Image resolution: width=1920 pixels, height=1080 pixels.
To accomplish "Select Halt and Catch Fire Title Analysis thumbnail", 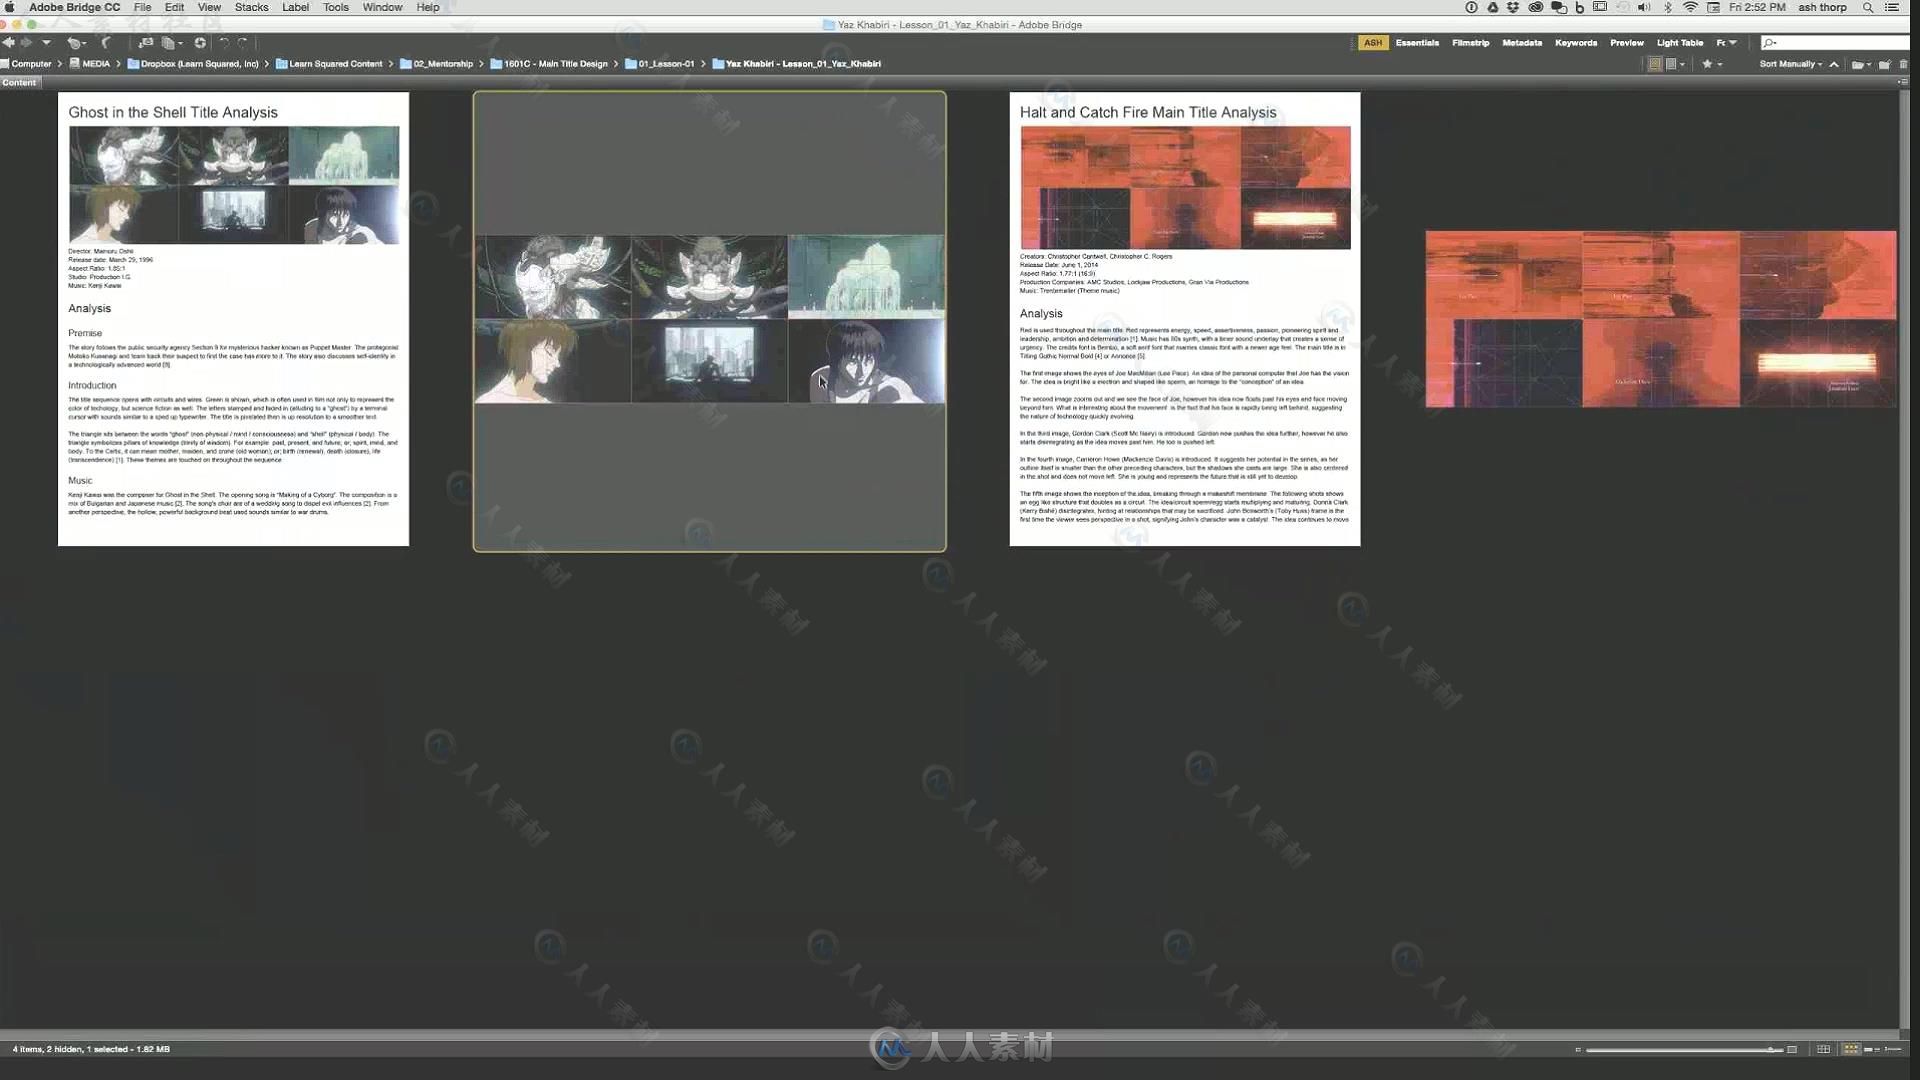I will (x=1185, y=319).
